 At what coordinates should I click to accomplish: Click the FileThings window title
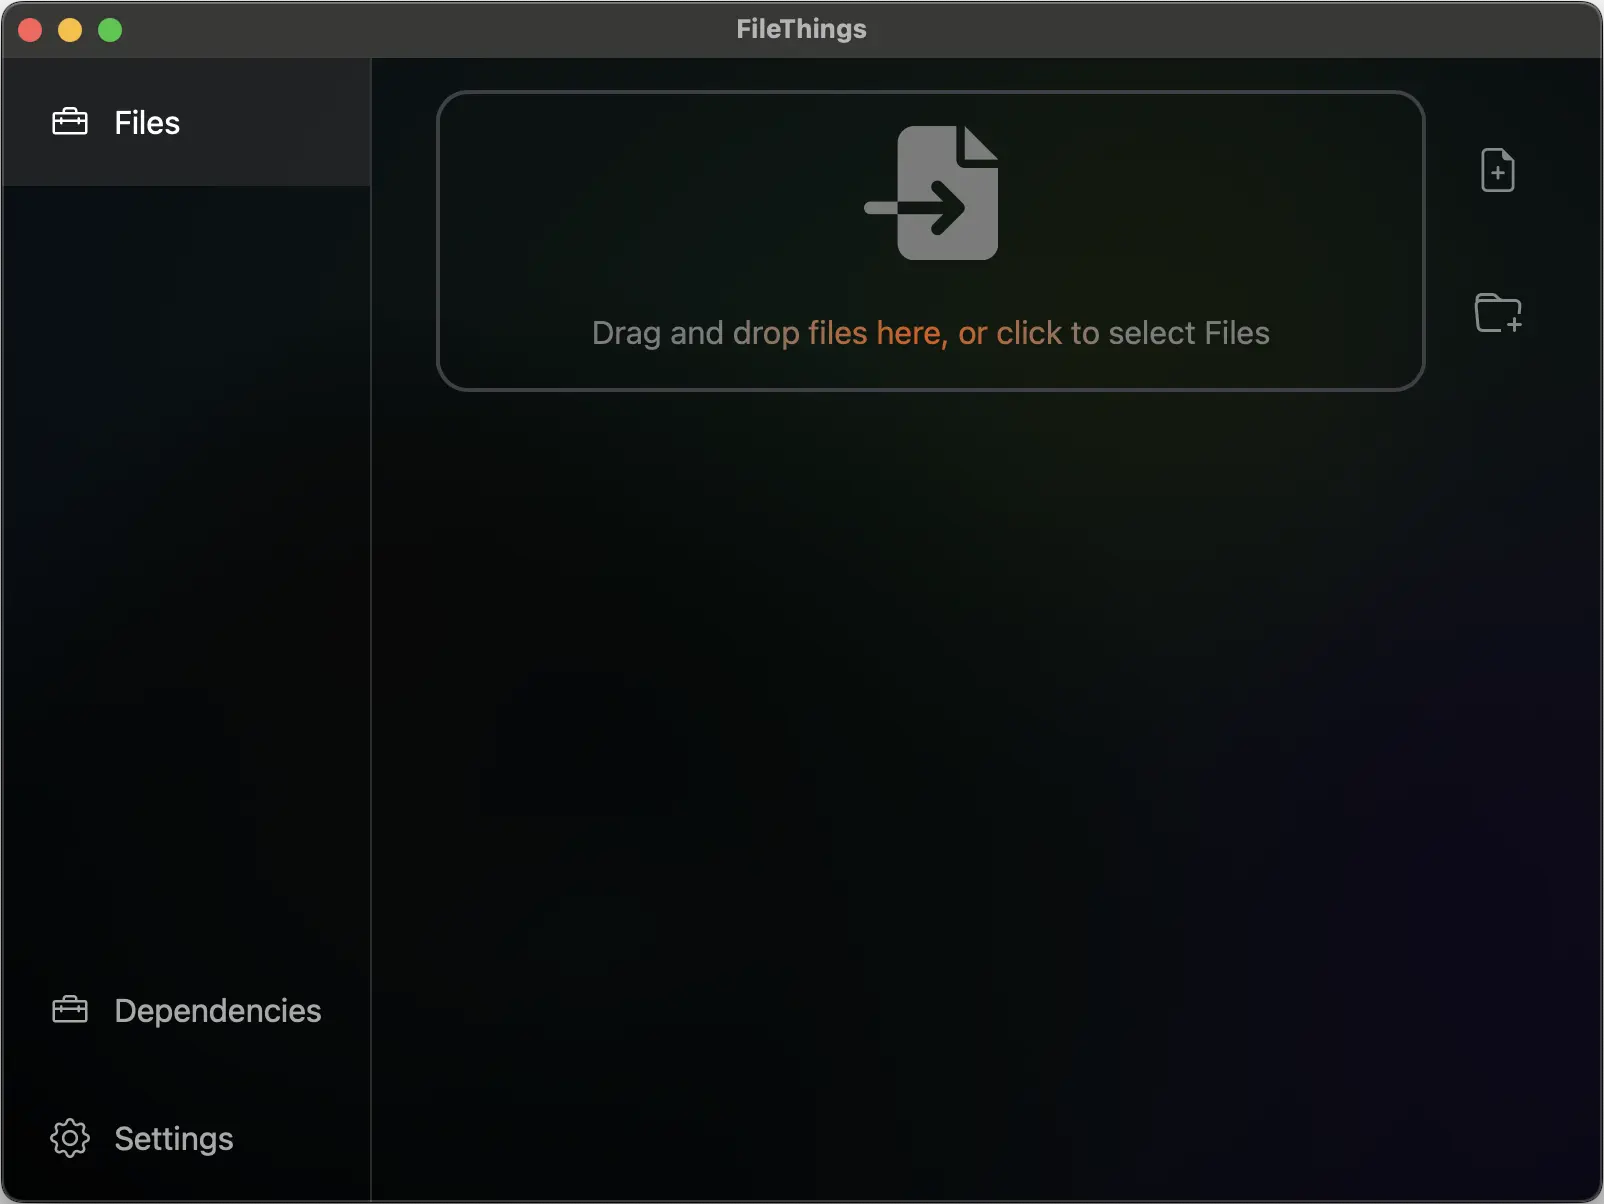click(800, 29)
